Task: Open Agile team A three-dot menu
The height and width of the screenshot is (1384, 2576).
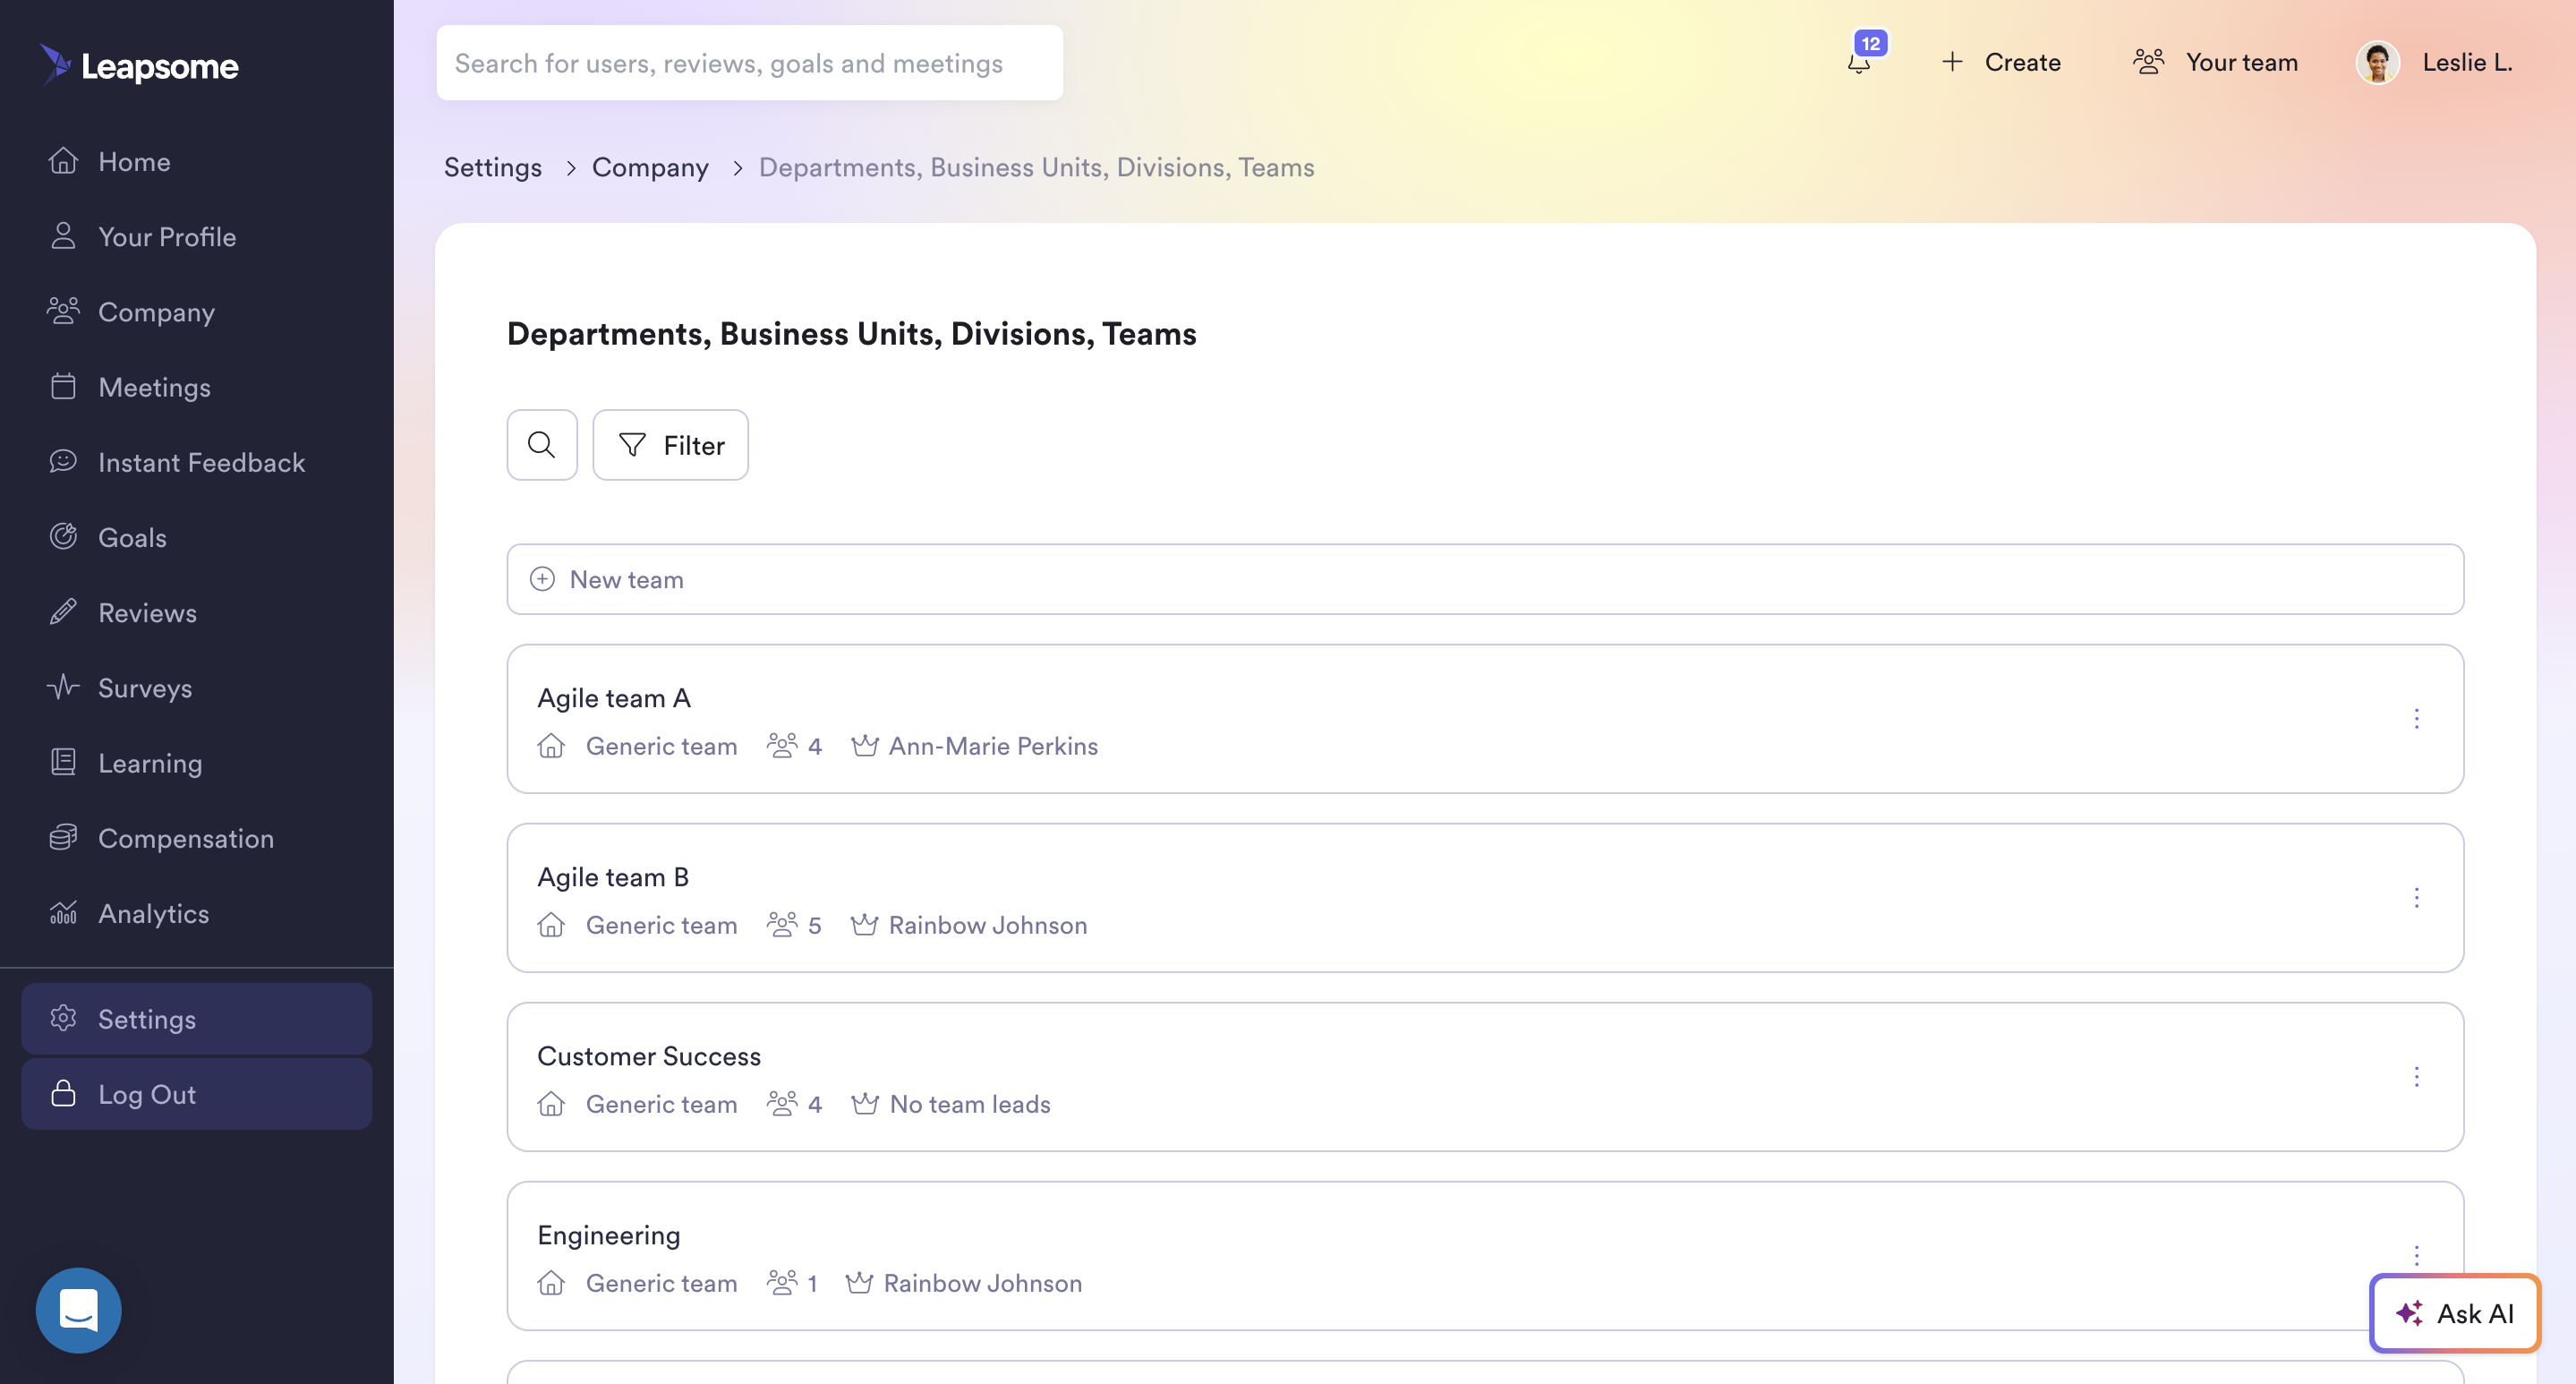Action: pos(2416,719)
